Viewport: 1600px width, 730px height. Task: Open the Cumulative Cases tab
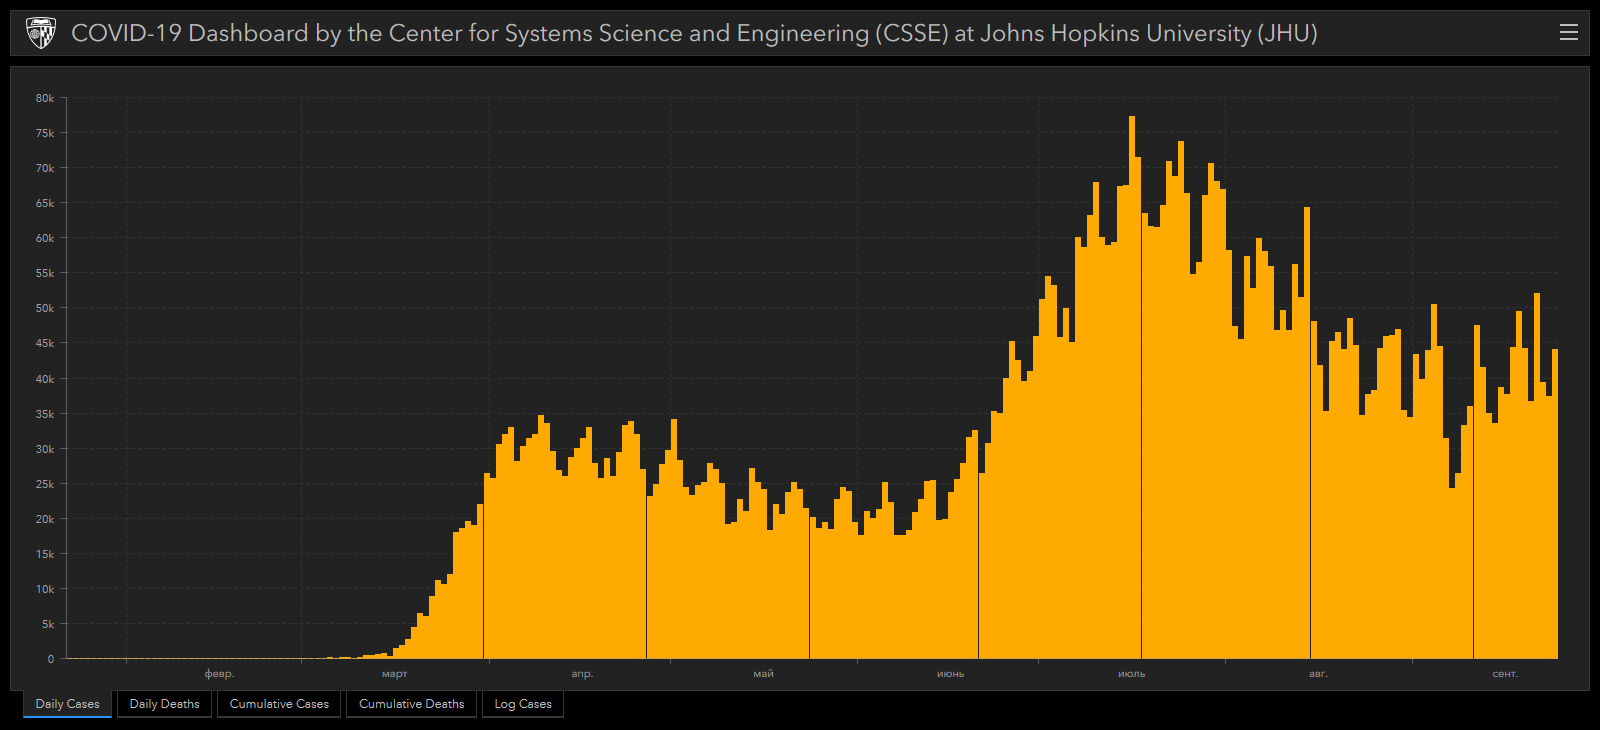point(279,704)
